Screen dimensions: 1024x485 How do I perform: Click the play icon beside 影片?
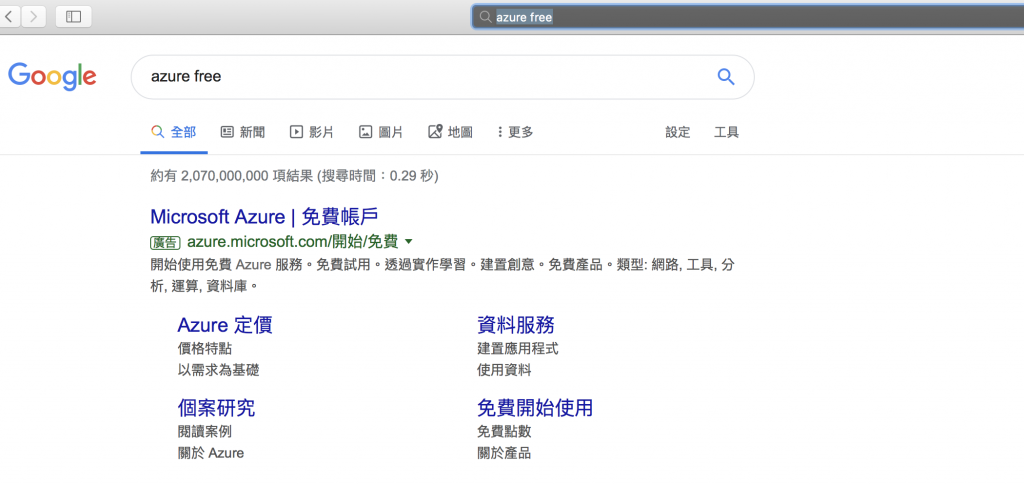296,132
